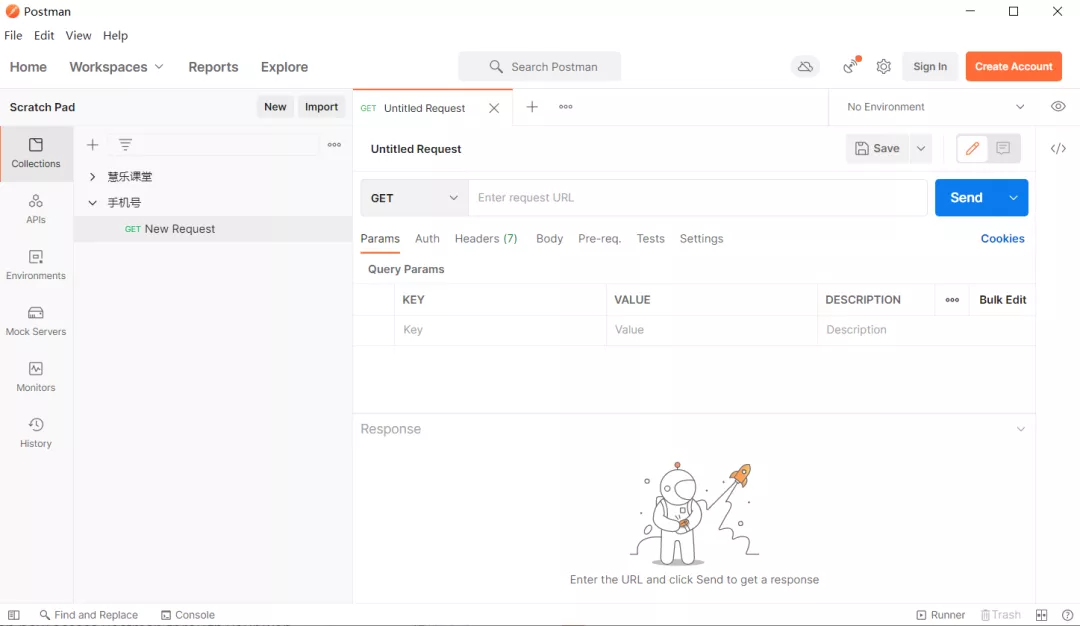Switch to the Auth tab
Image resolution: width=1080 pixels, height=626 pixels.
coord(427,238)
